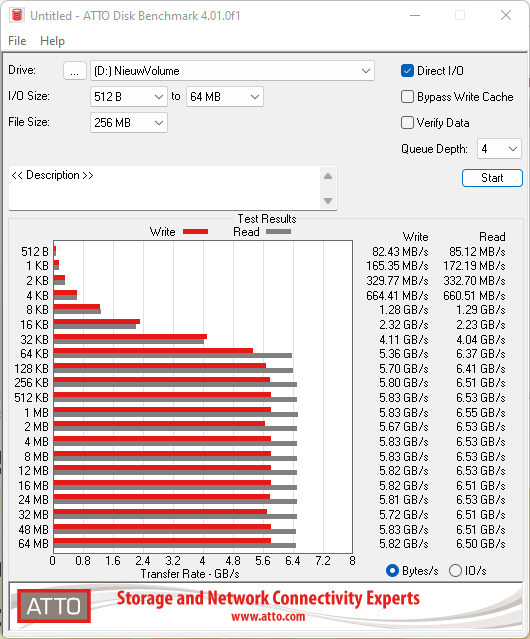Minimize the ATTO Disk Benchmark window

click(415, 15)
